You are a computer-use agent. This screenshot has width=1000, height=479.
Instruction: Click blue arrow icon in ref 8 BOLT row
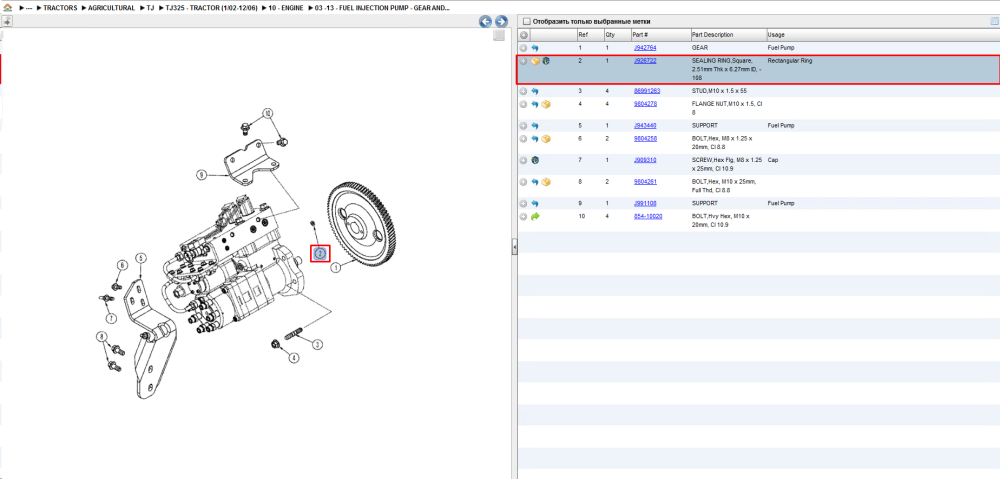tap(535, 182)
